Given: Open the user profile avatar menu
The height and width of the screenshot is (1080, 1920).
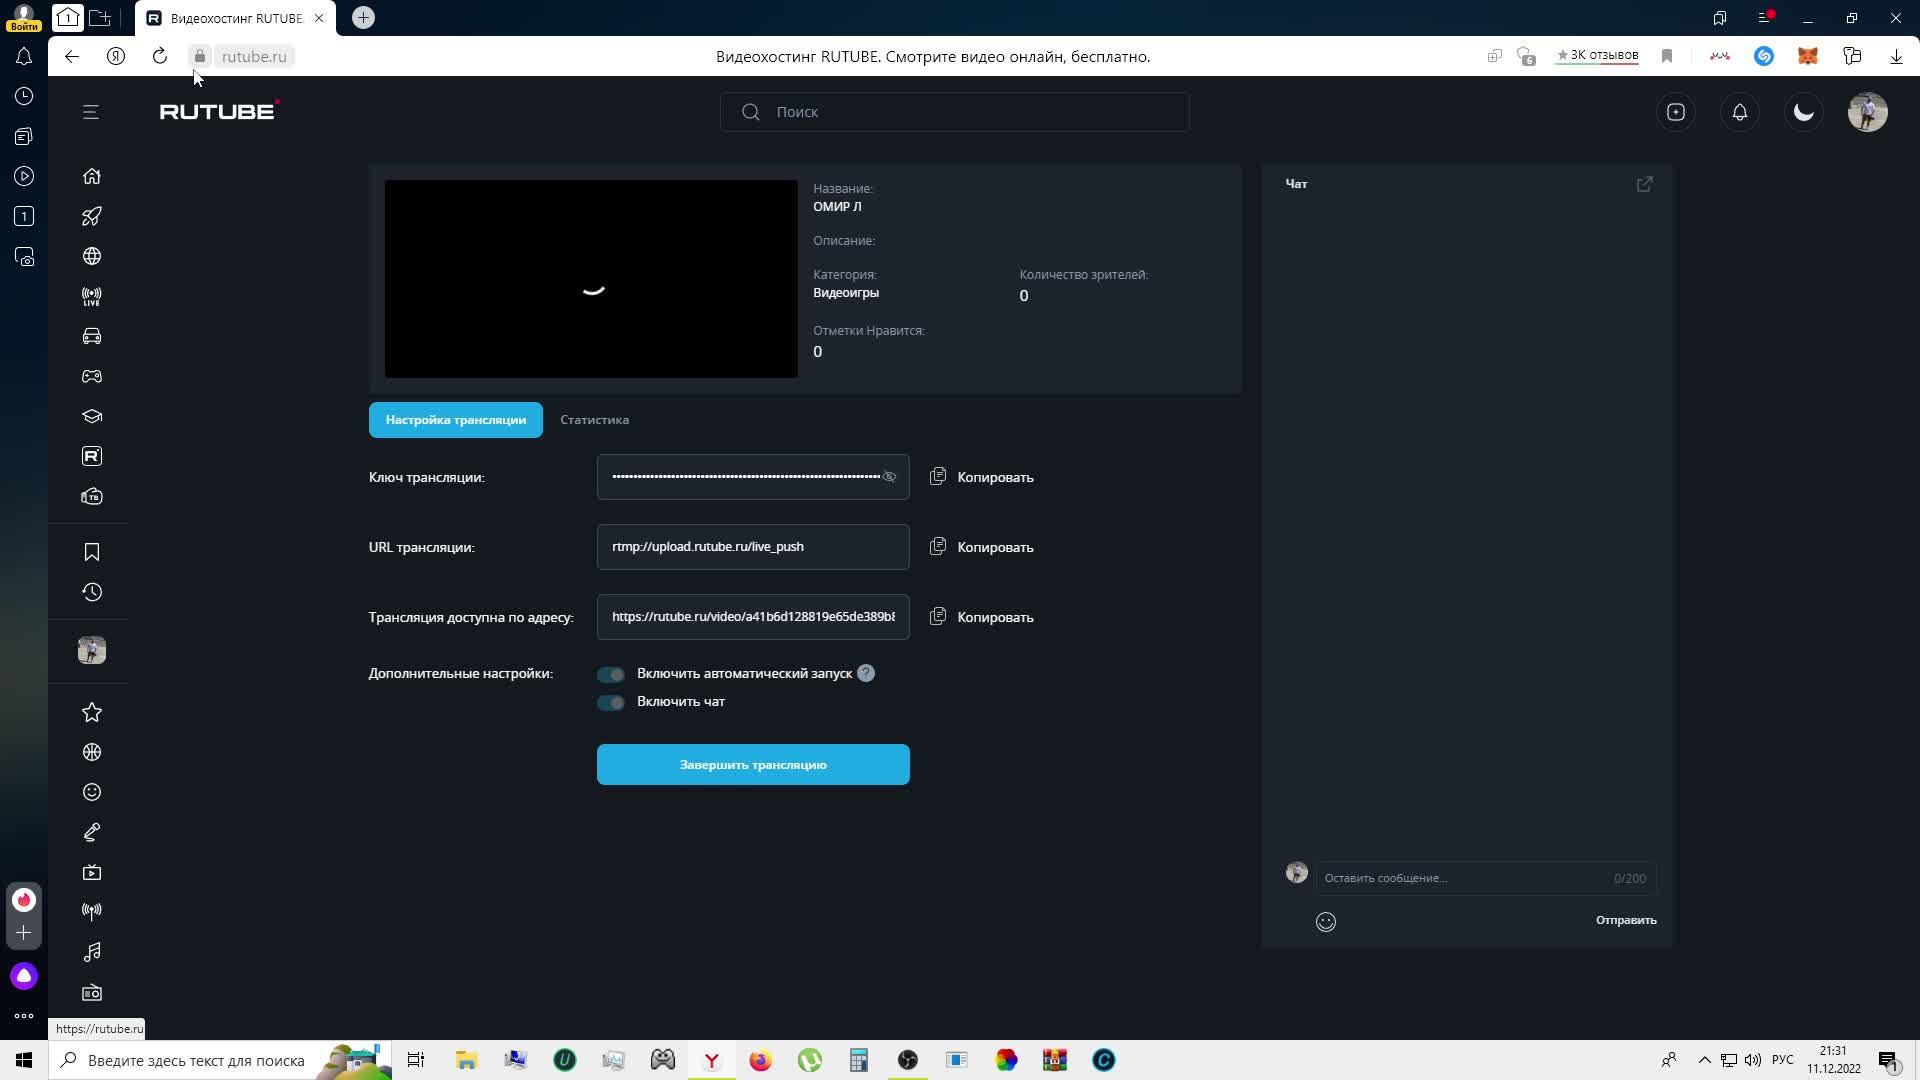Looking at the screenshot, I should [1867, 112].
